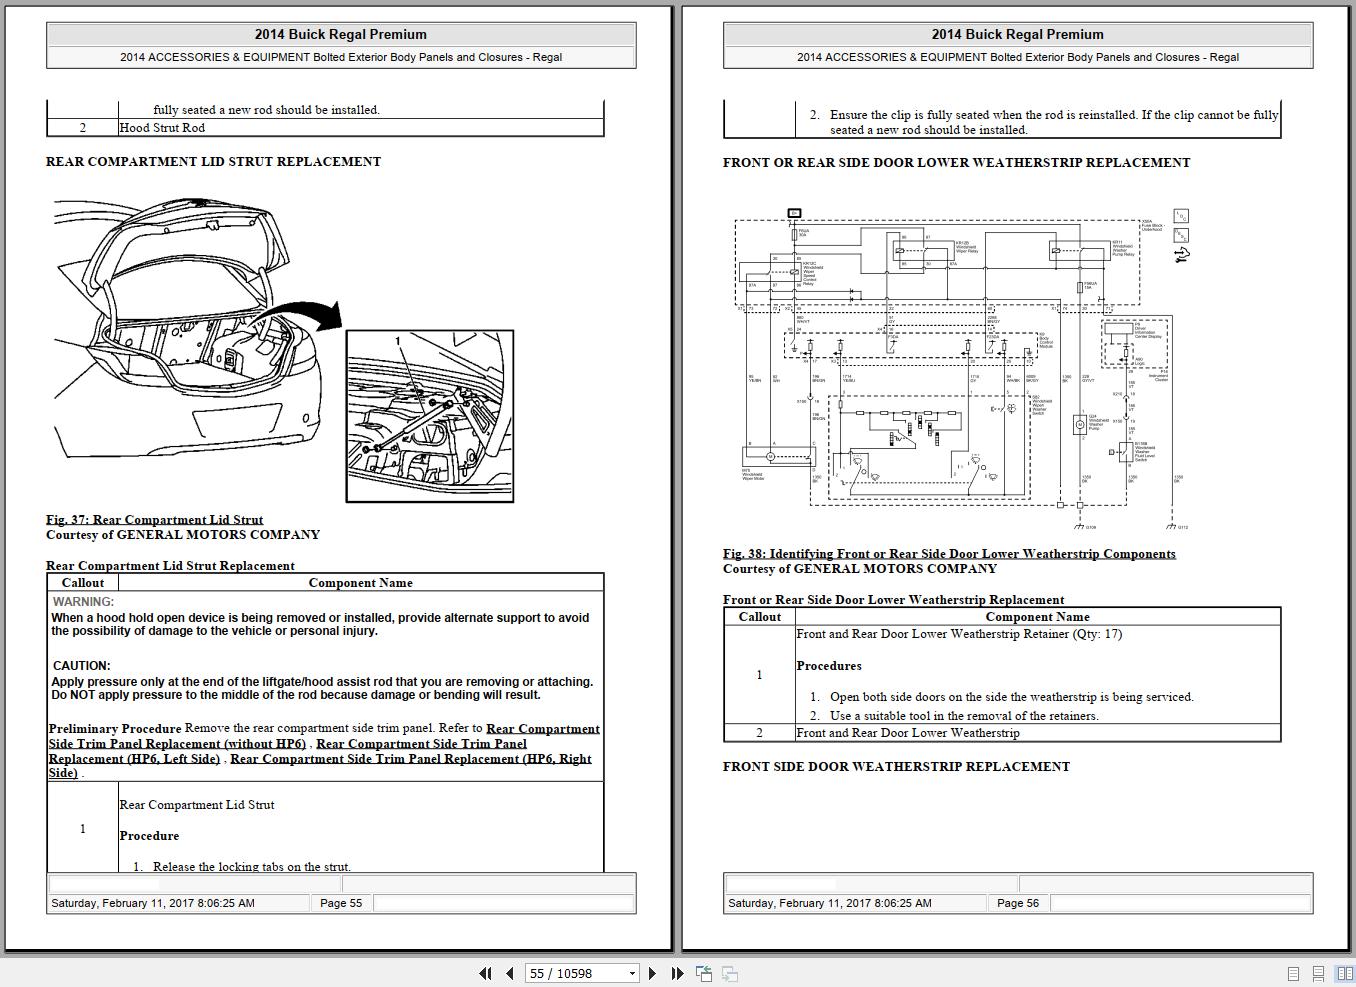This screenshot has height=987, width=1356.
Task: Click the Fig. 38 weatherstrip components caption link
Action: [x=949, y=553]
